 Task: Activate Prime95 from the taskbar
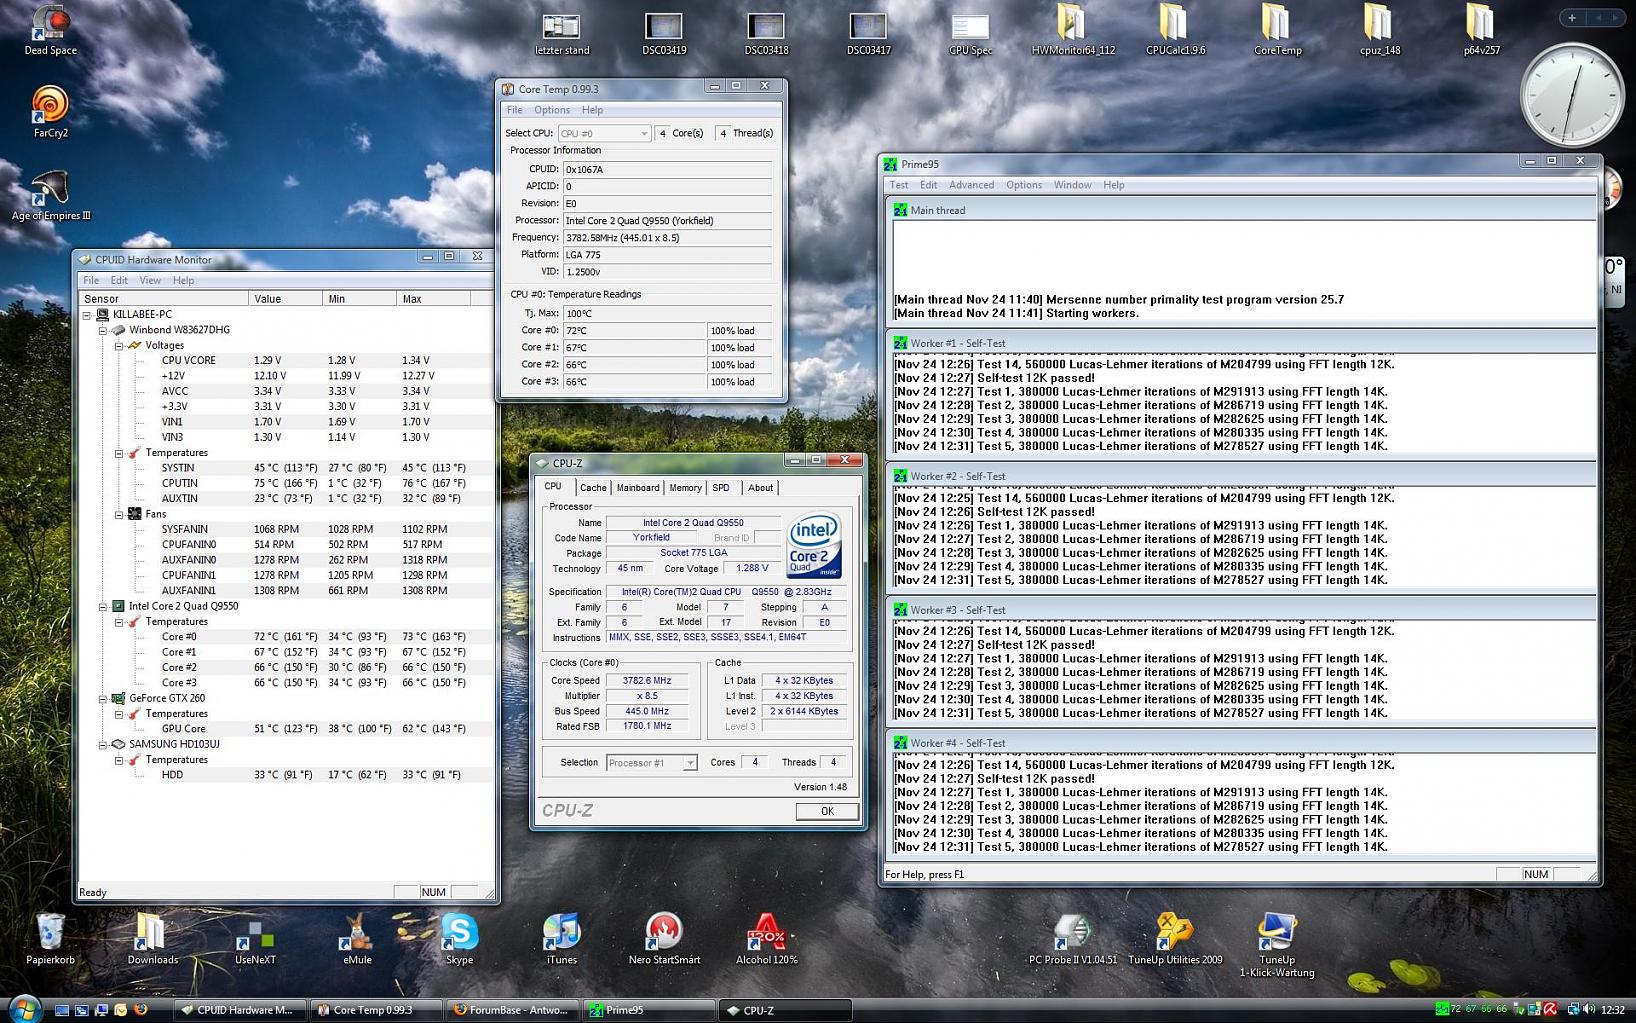click(647, 1010)
